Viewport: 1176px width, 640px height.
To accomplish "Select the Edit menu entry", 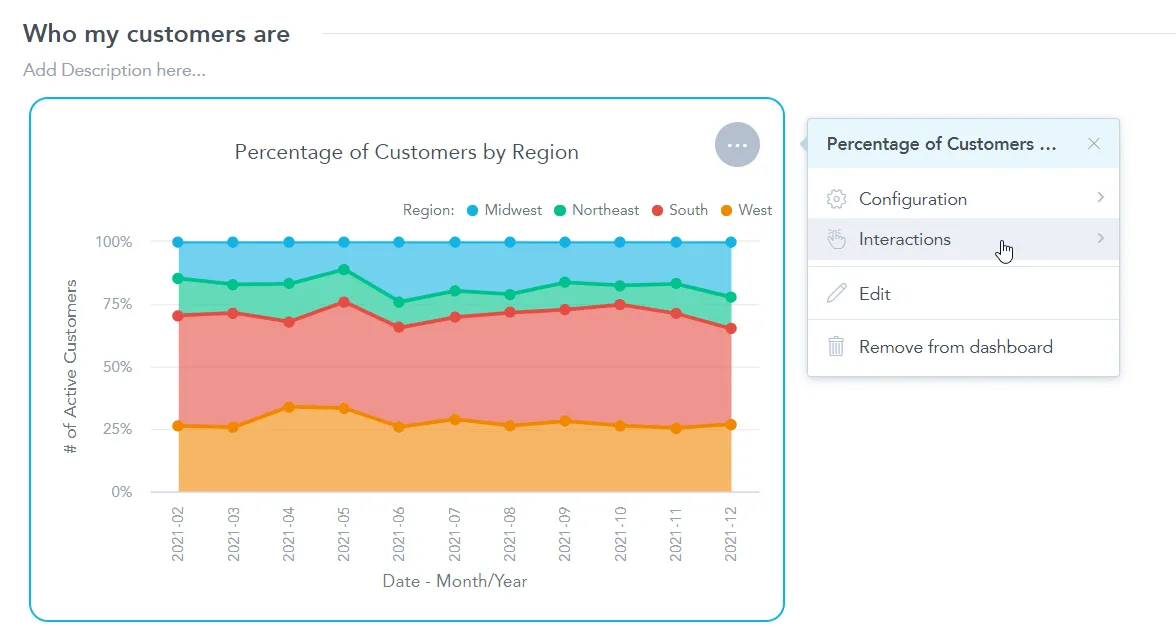I will click(876, 293).
